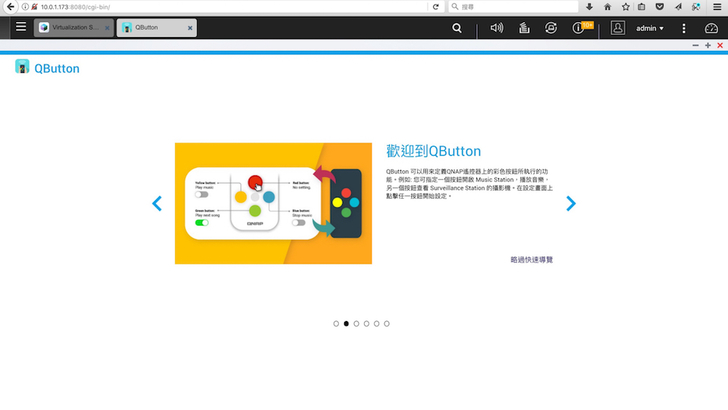728x410 pixels.
Task: Open the dashboard gauge icon
Action: pos(711,28)
